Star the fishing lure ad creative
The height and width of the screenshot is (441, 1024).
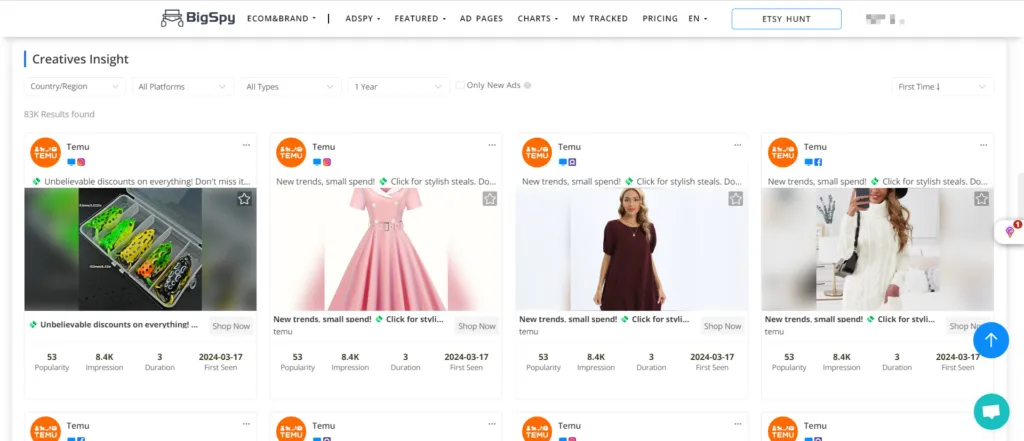(x=244, y=199)
